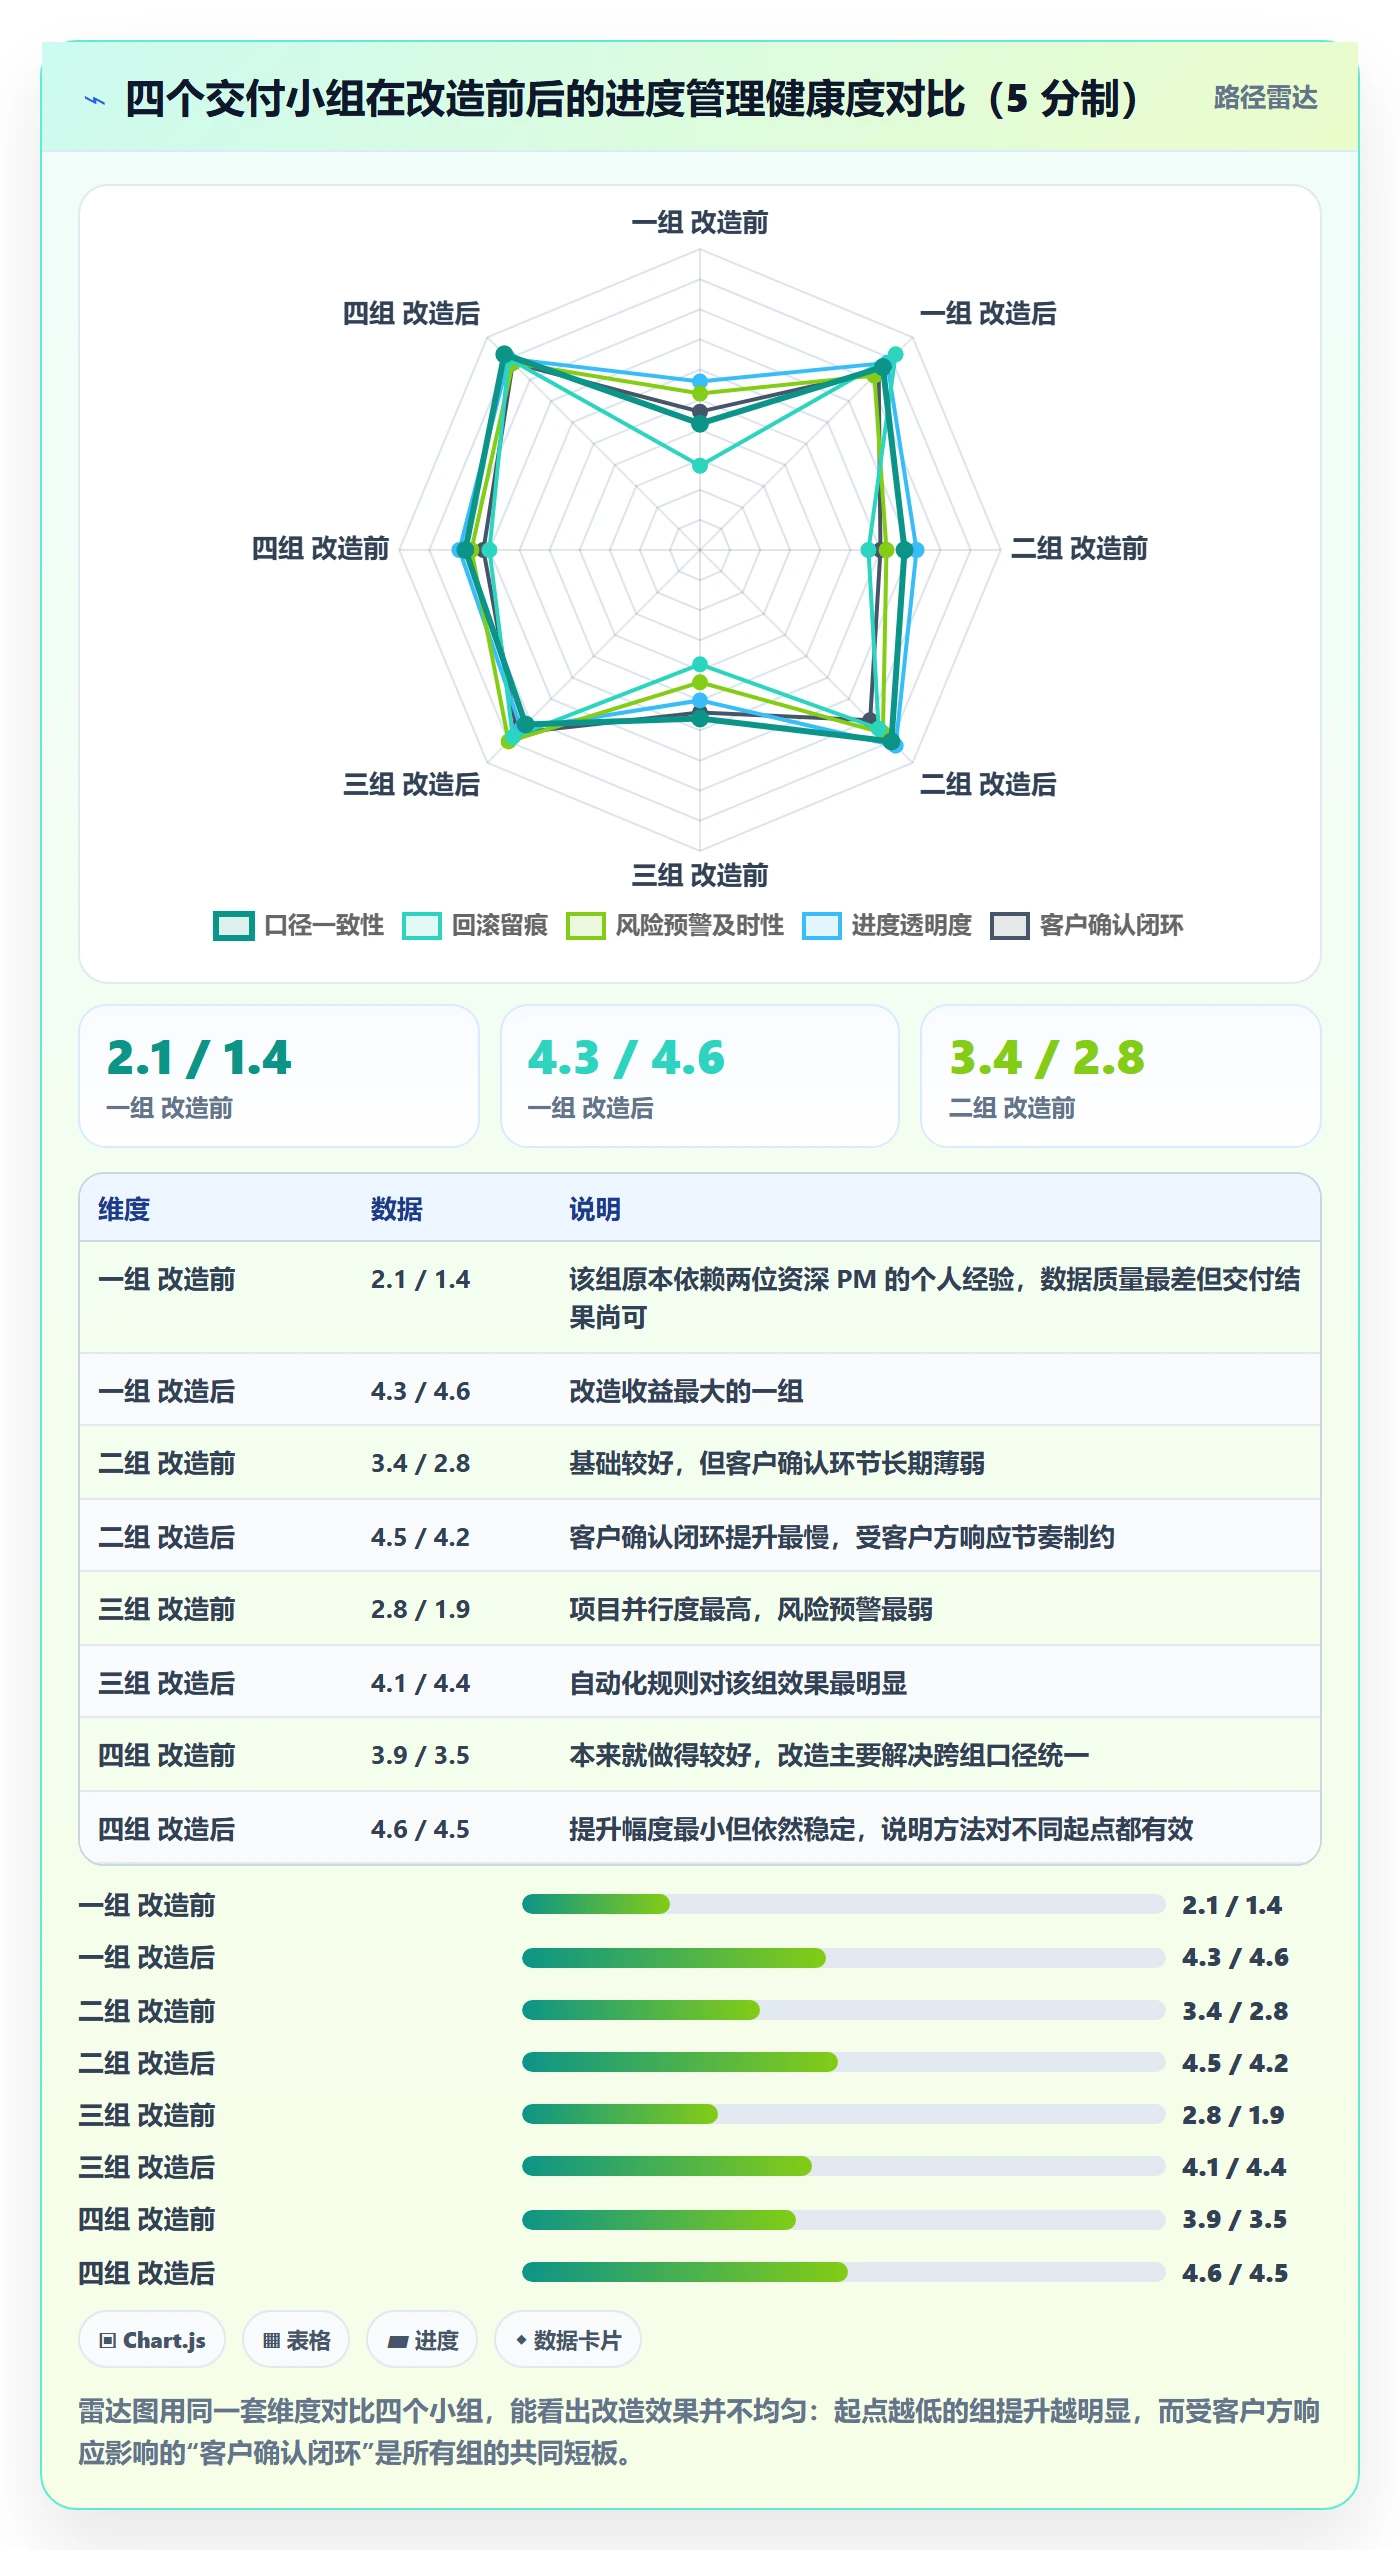Select table value 4.5 / 4.2
The image size is (1400, 2550).
coord(420,1537)
